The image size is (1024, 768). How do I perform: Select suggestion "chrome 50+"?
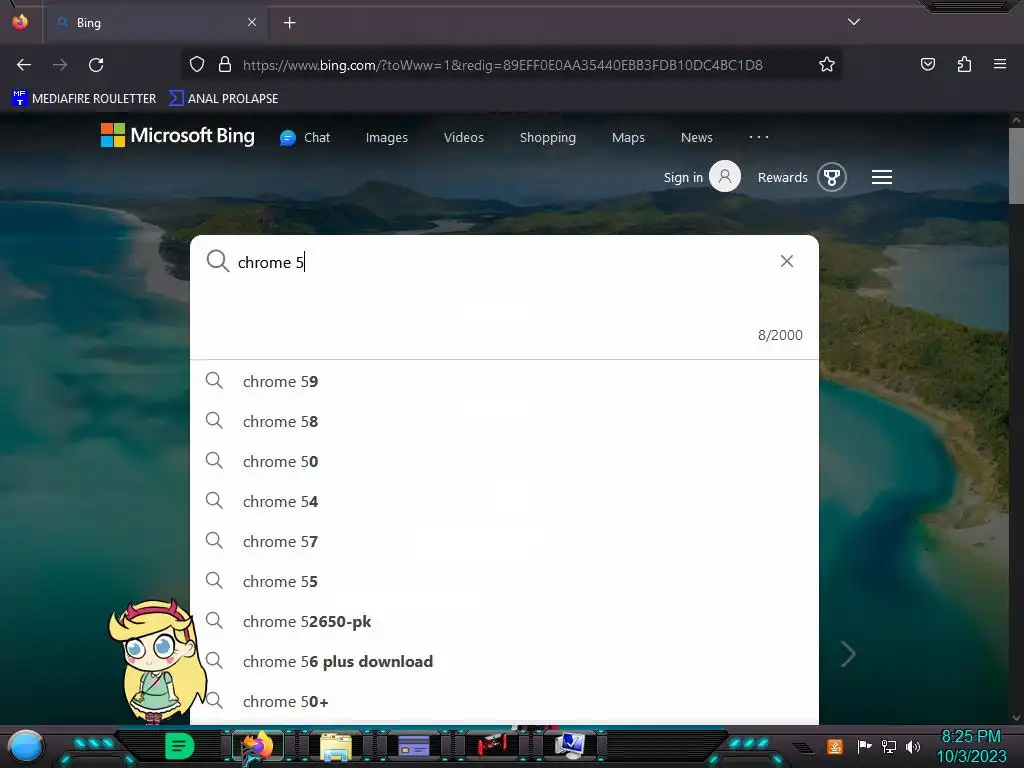[x=504, y=701]
